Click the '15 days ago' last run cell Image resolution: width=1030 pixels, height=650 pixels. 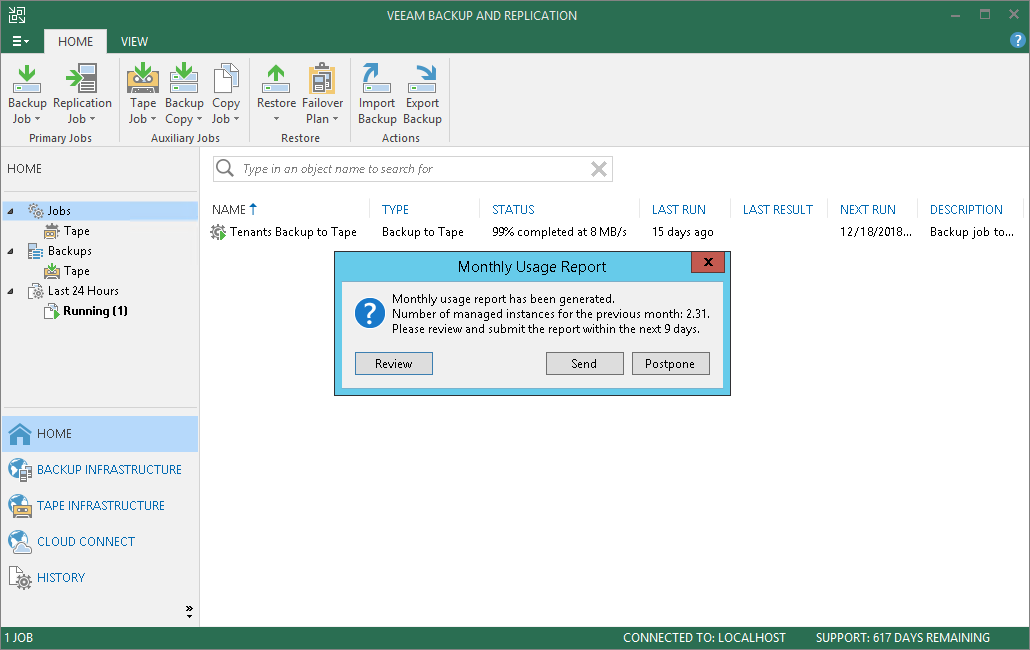[x=683, y=232]
